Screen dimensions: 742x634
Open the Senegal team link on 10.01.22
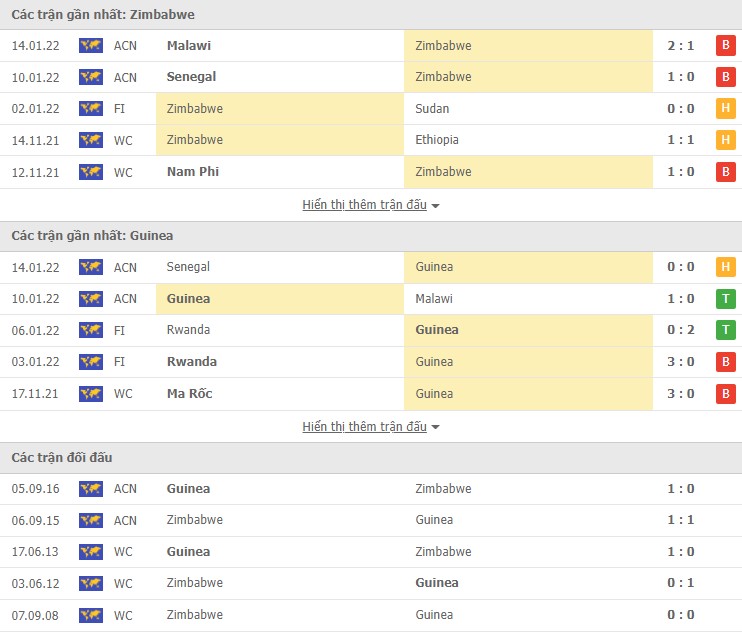193,77
